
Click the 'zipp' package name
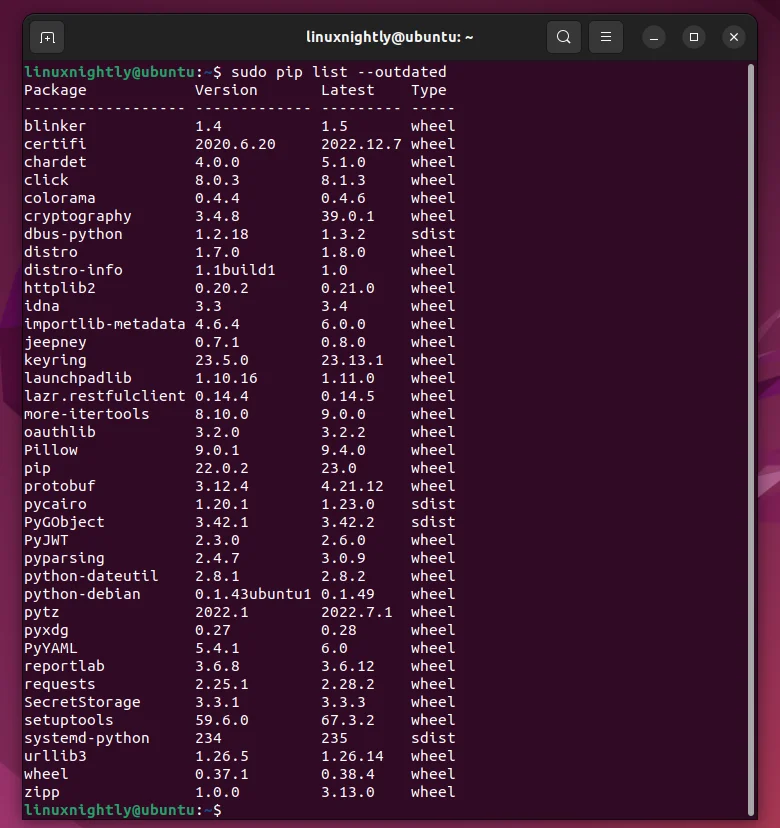(42, 793)
